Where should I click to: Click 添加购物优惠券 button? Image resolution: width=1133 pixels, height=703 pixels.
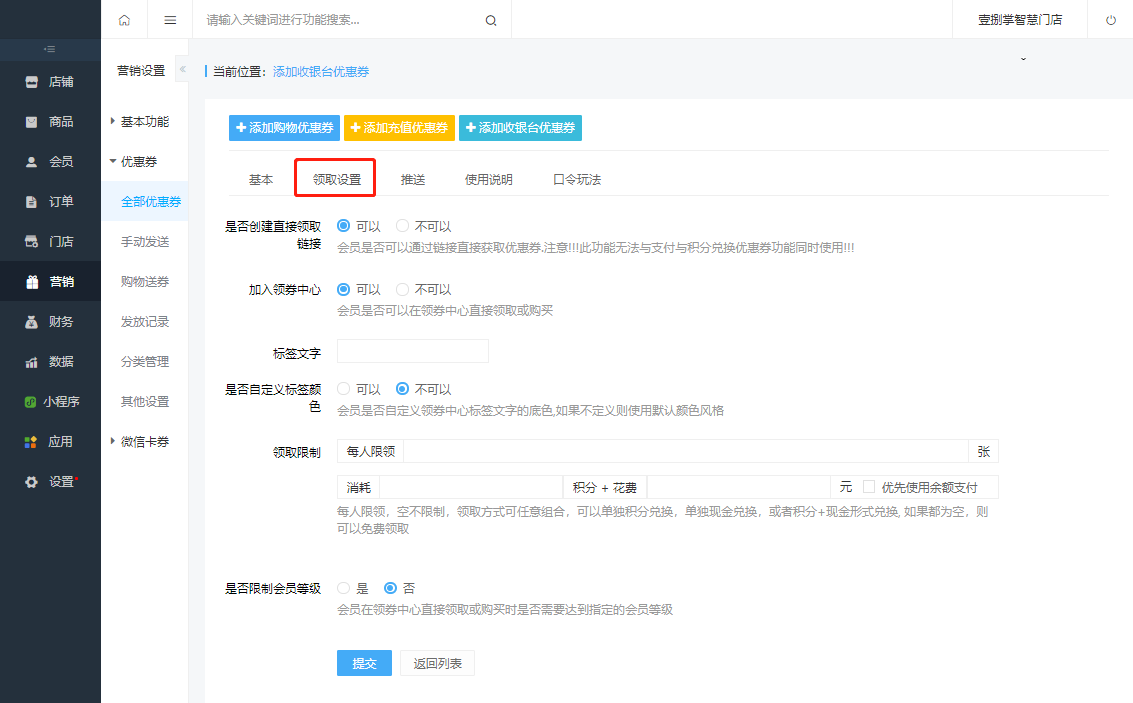tap(284, 128)
